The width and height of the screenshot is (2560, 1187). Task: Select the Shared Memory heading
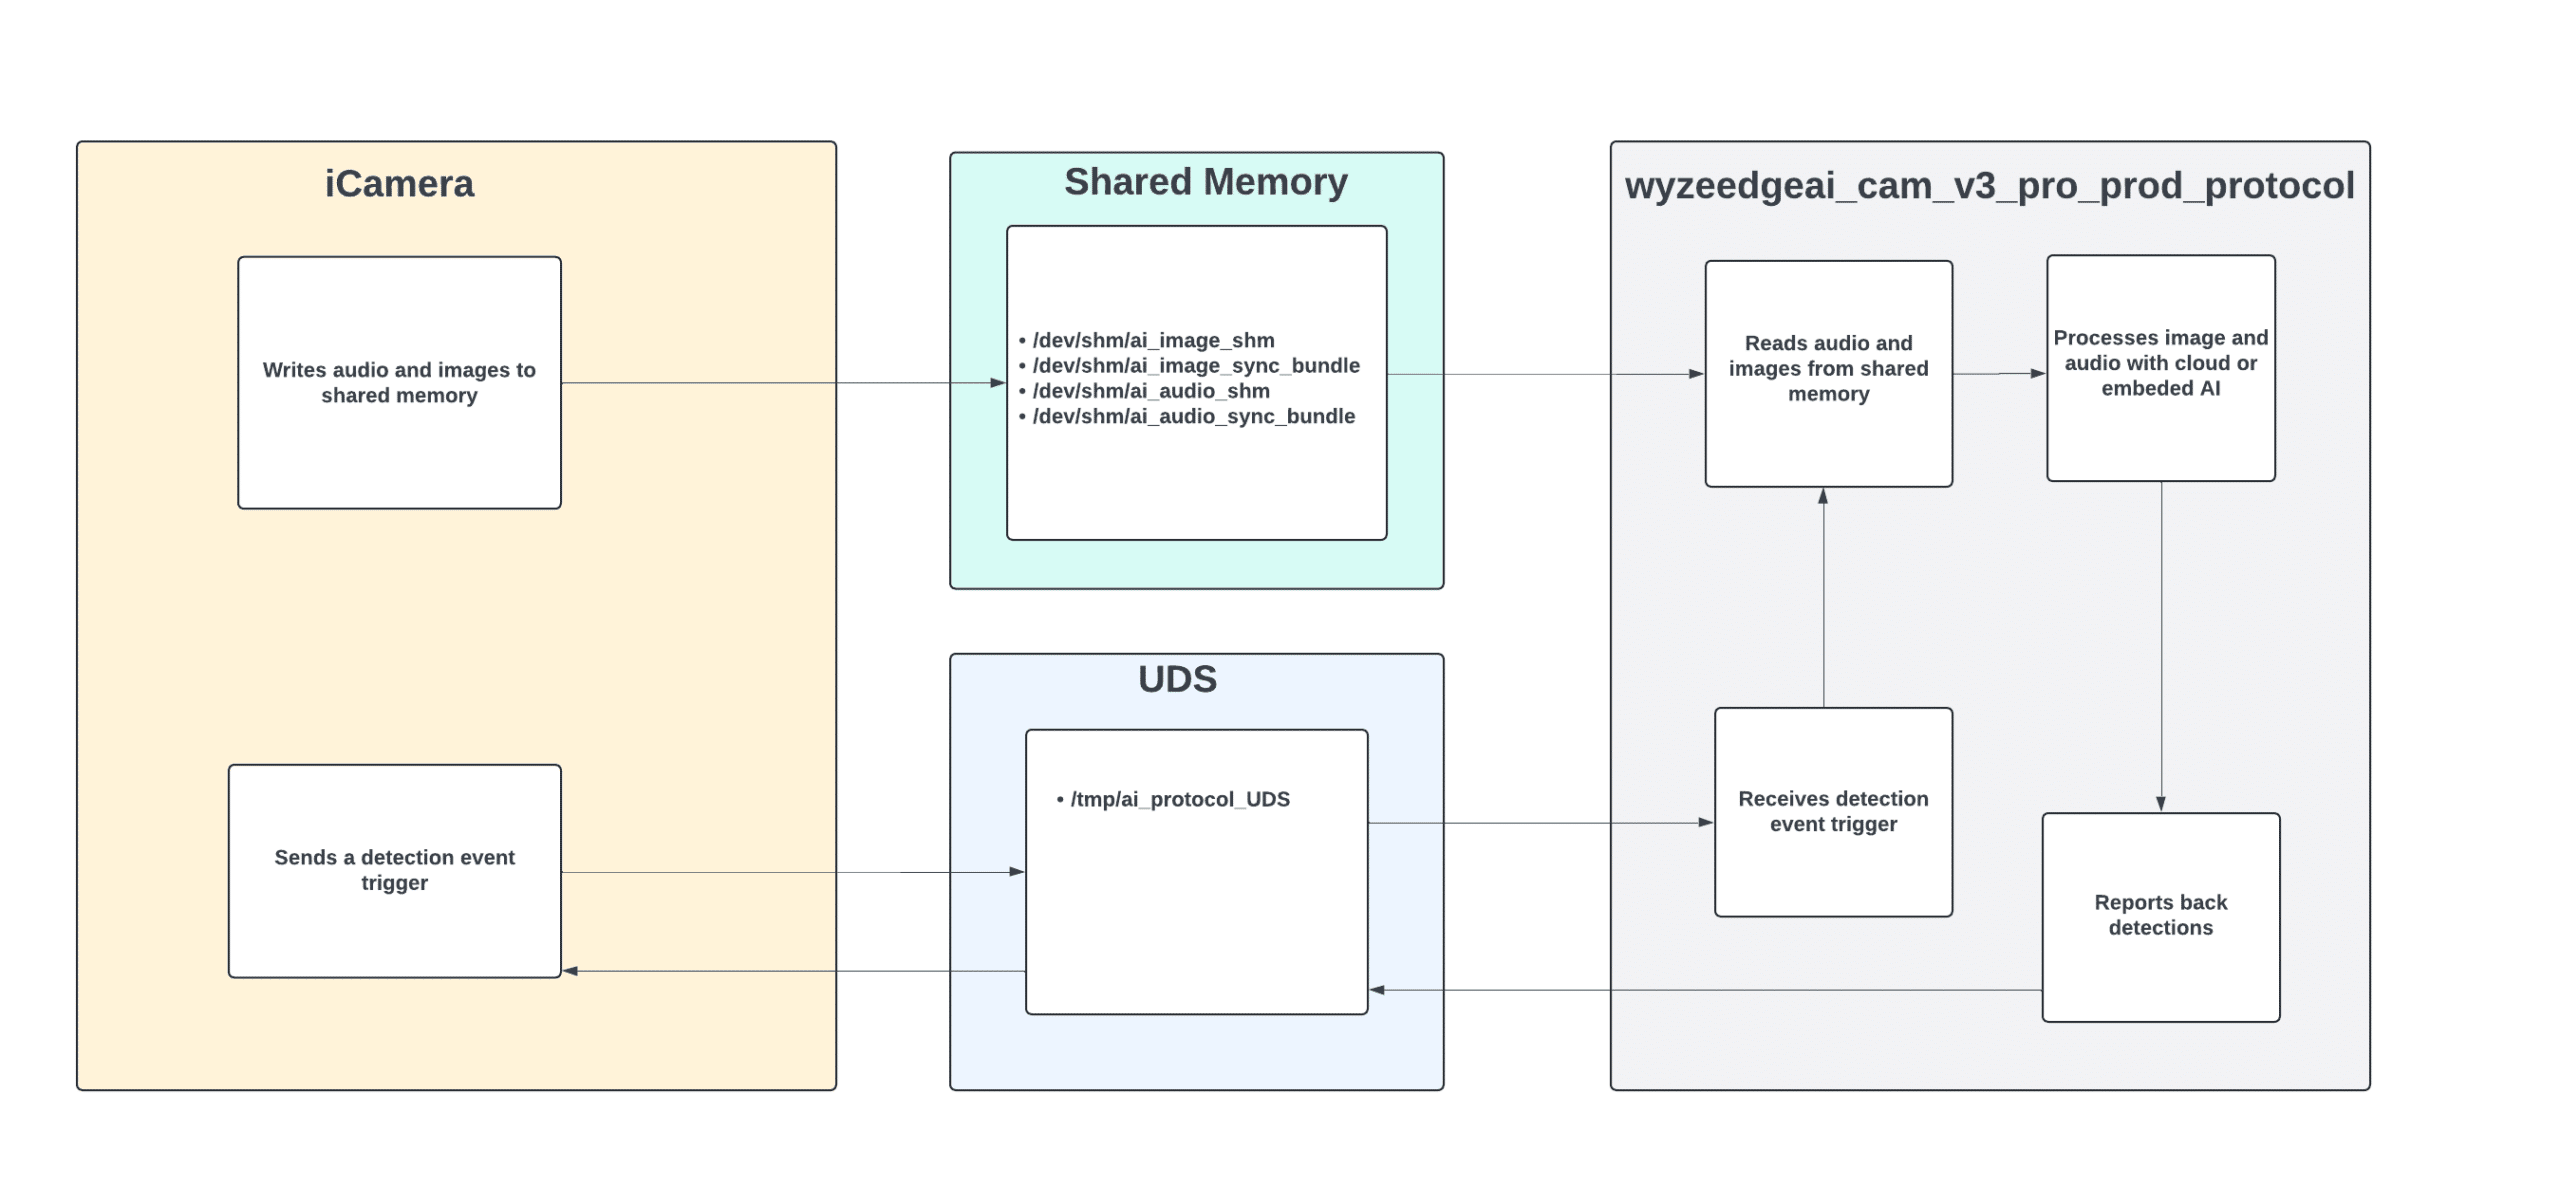tap(1205, 182)
